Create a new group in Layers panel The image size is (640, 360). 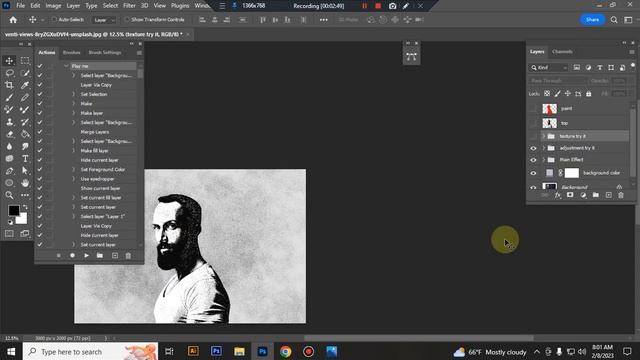pos(596,196)
